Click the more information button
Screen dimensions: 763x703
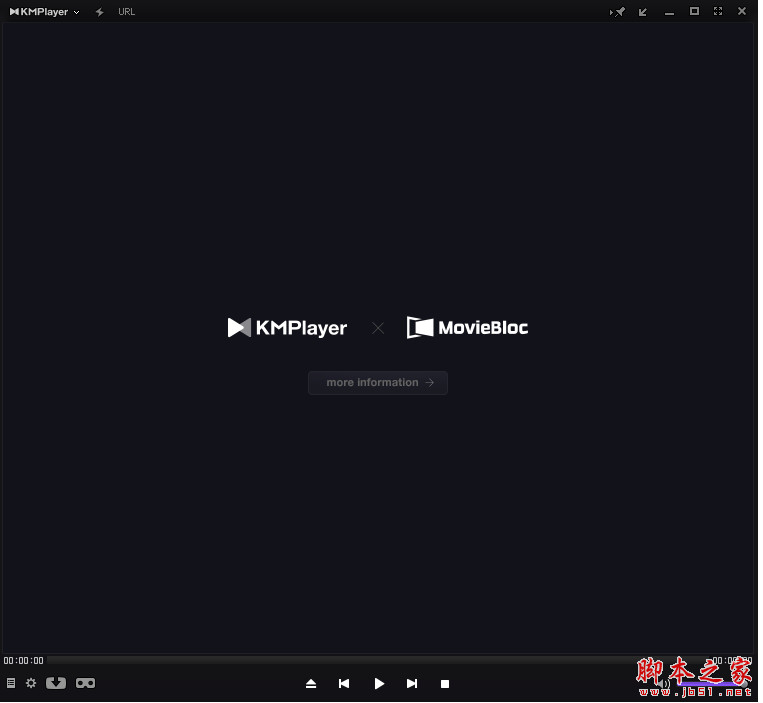(378, 383)
